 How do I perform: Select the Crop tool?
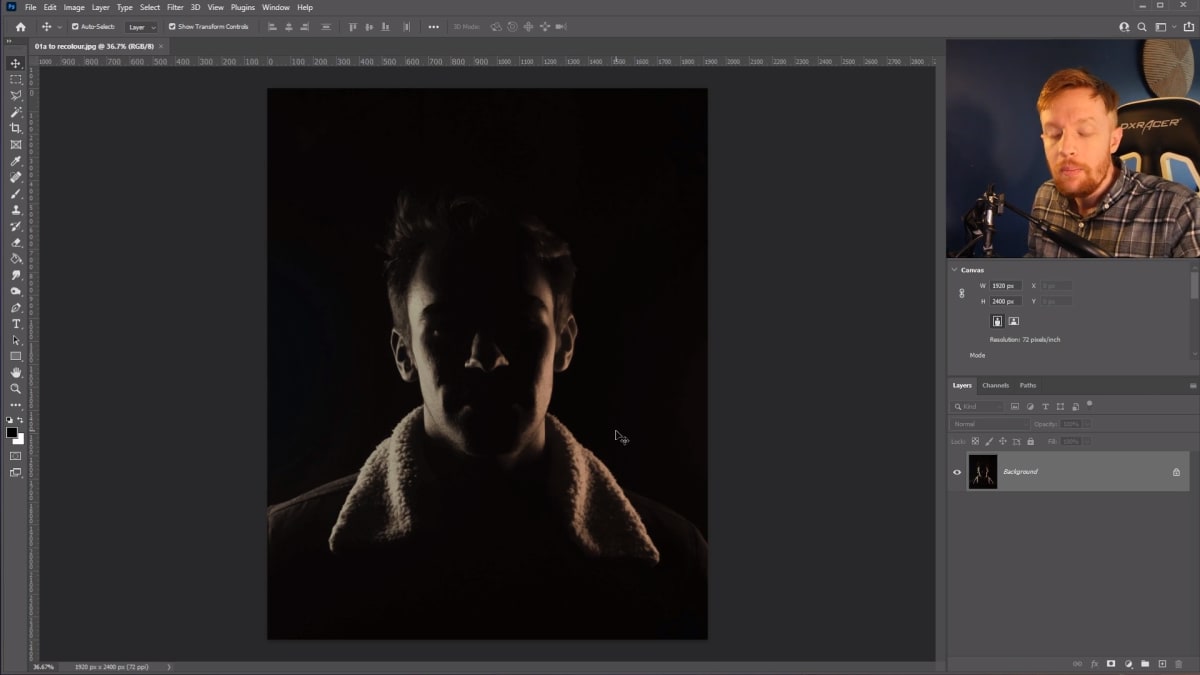[15, 128]
